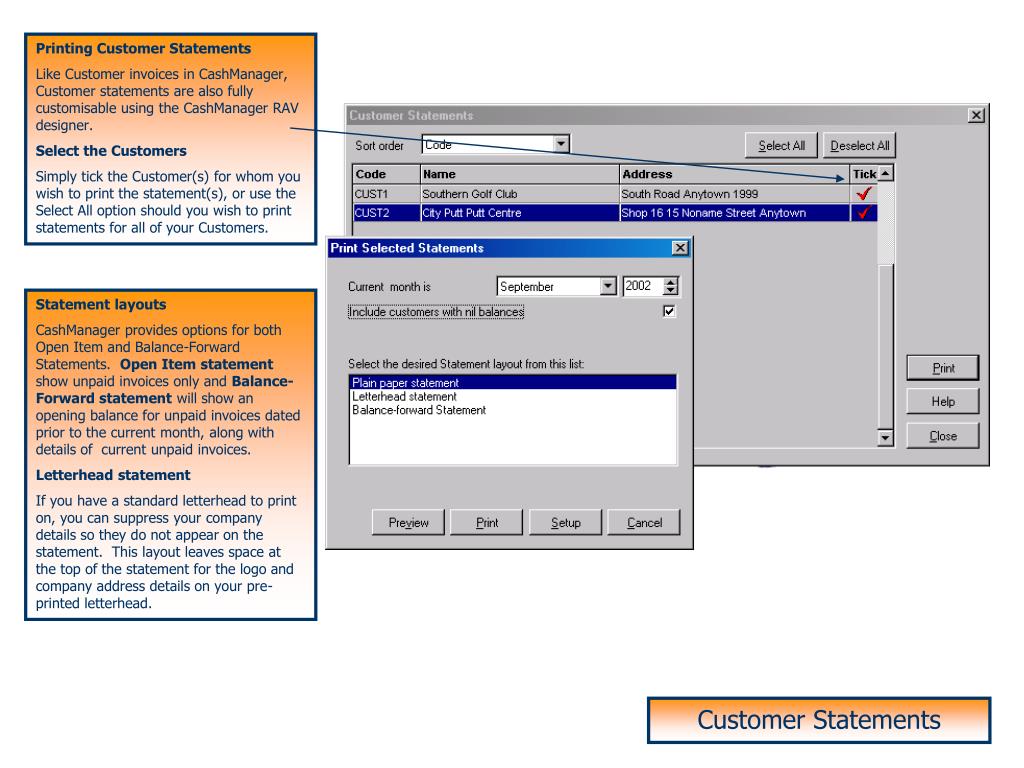Cancel the Print Selected Statements dialog
The image size is (1024, 768).
[644, 522]
